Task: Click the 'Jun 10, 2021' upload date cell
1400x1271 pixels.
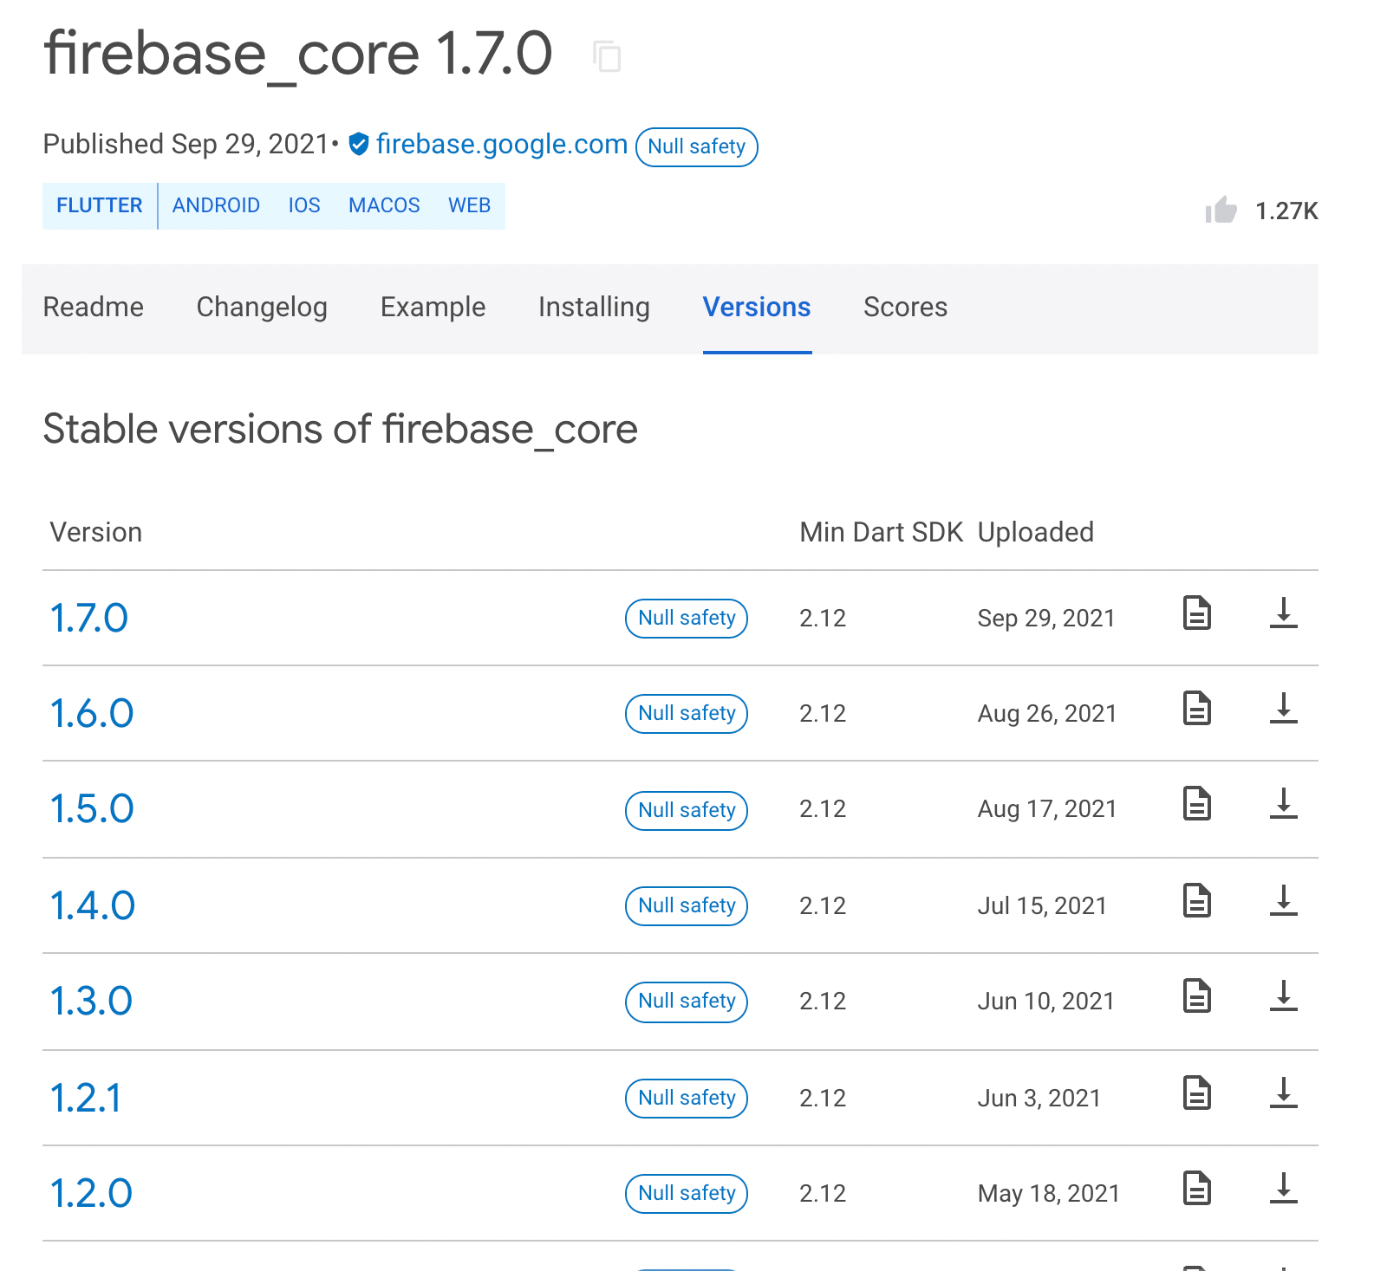Action: coord(1046,1001)
